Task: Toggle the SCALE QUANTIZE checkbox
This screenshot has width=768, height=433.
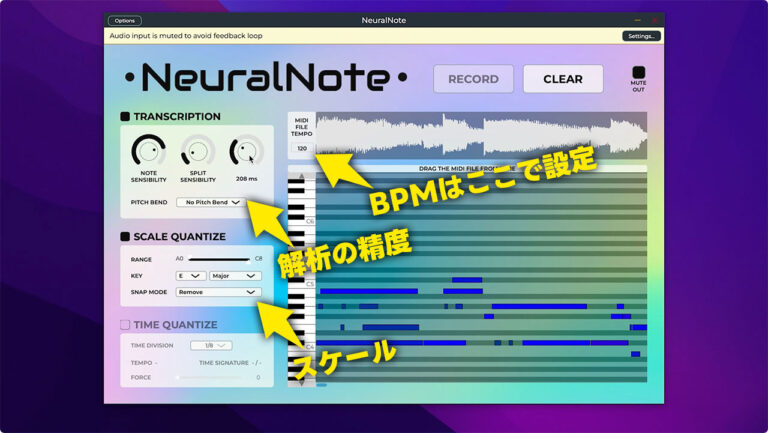Action: [x=125, y=237]
